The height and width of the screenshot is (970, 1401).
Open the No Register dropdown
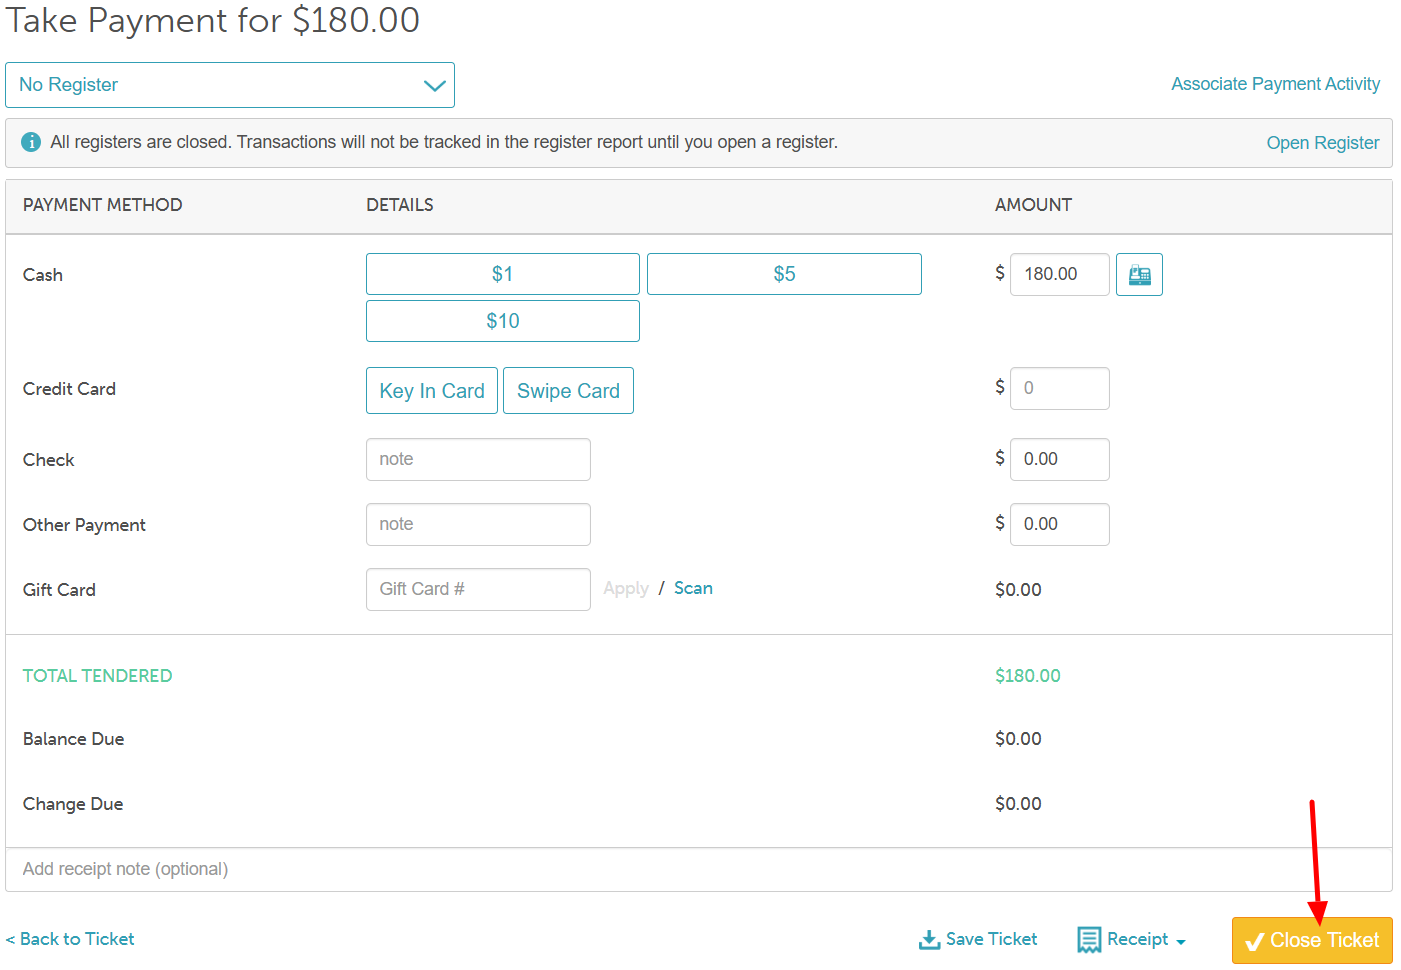[x=230, y=85]
